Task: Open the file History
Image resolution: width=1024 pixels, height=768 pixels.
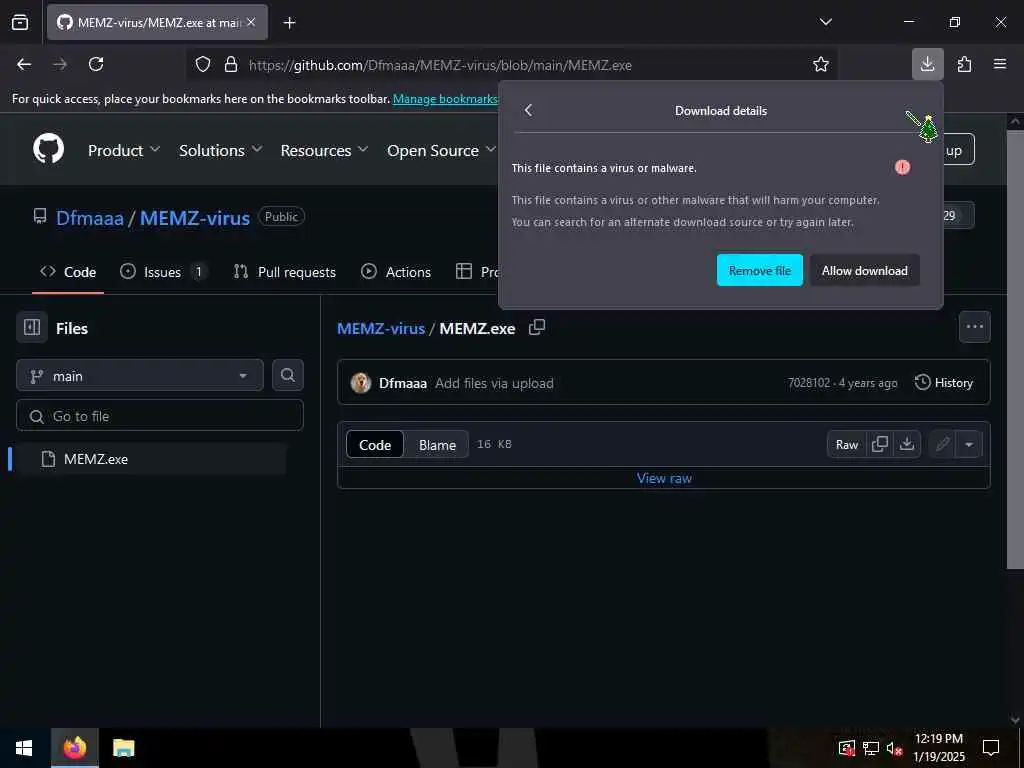Action: [x=944, y=383]
